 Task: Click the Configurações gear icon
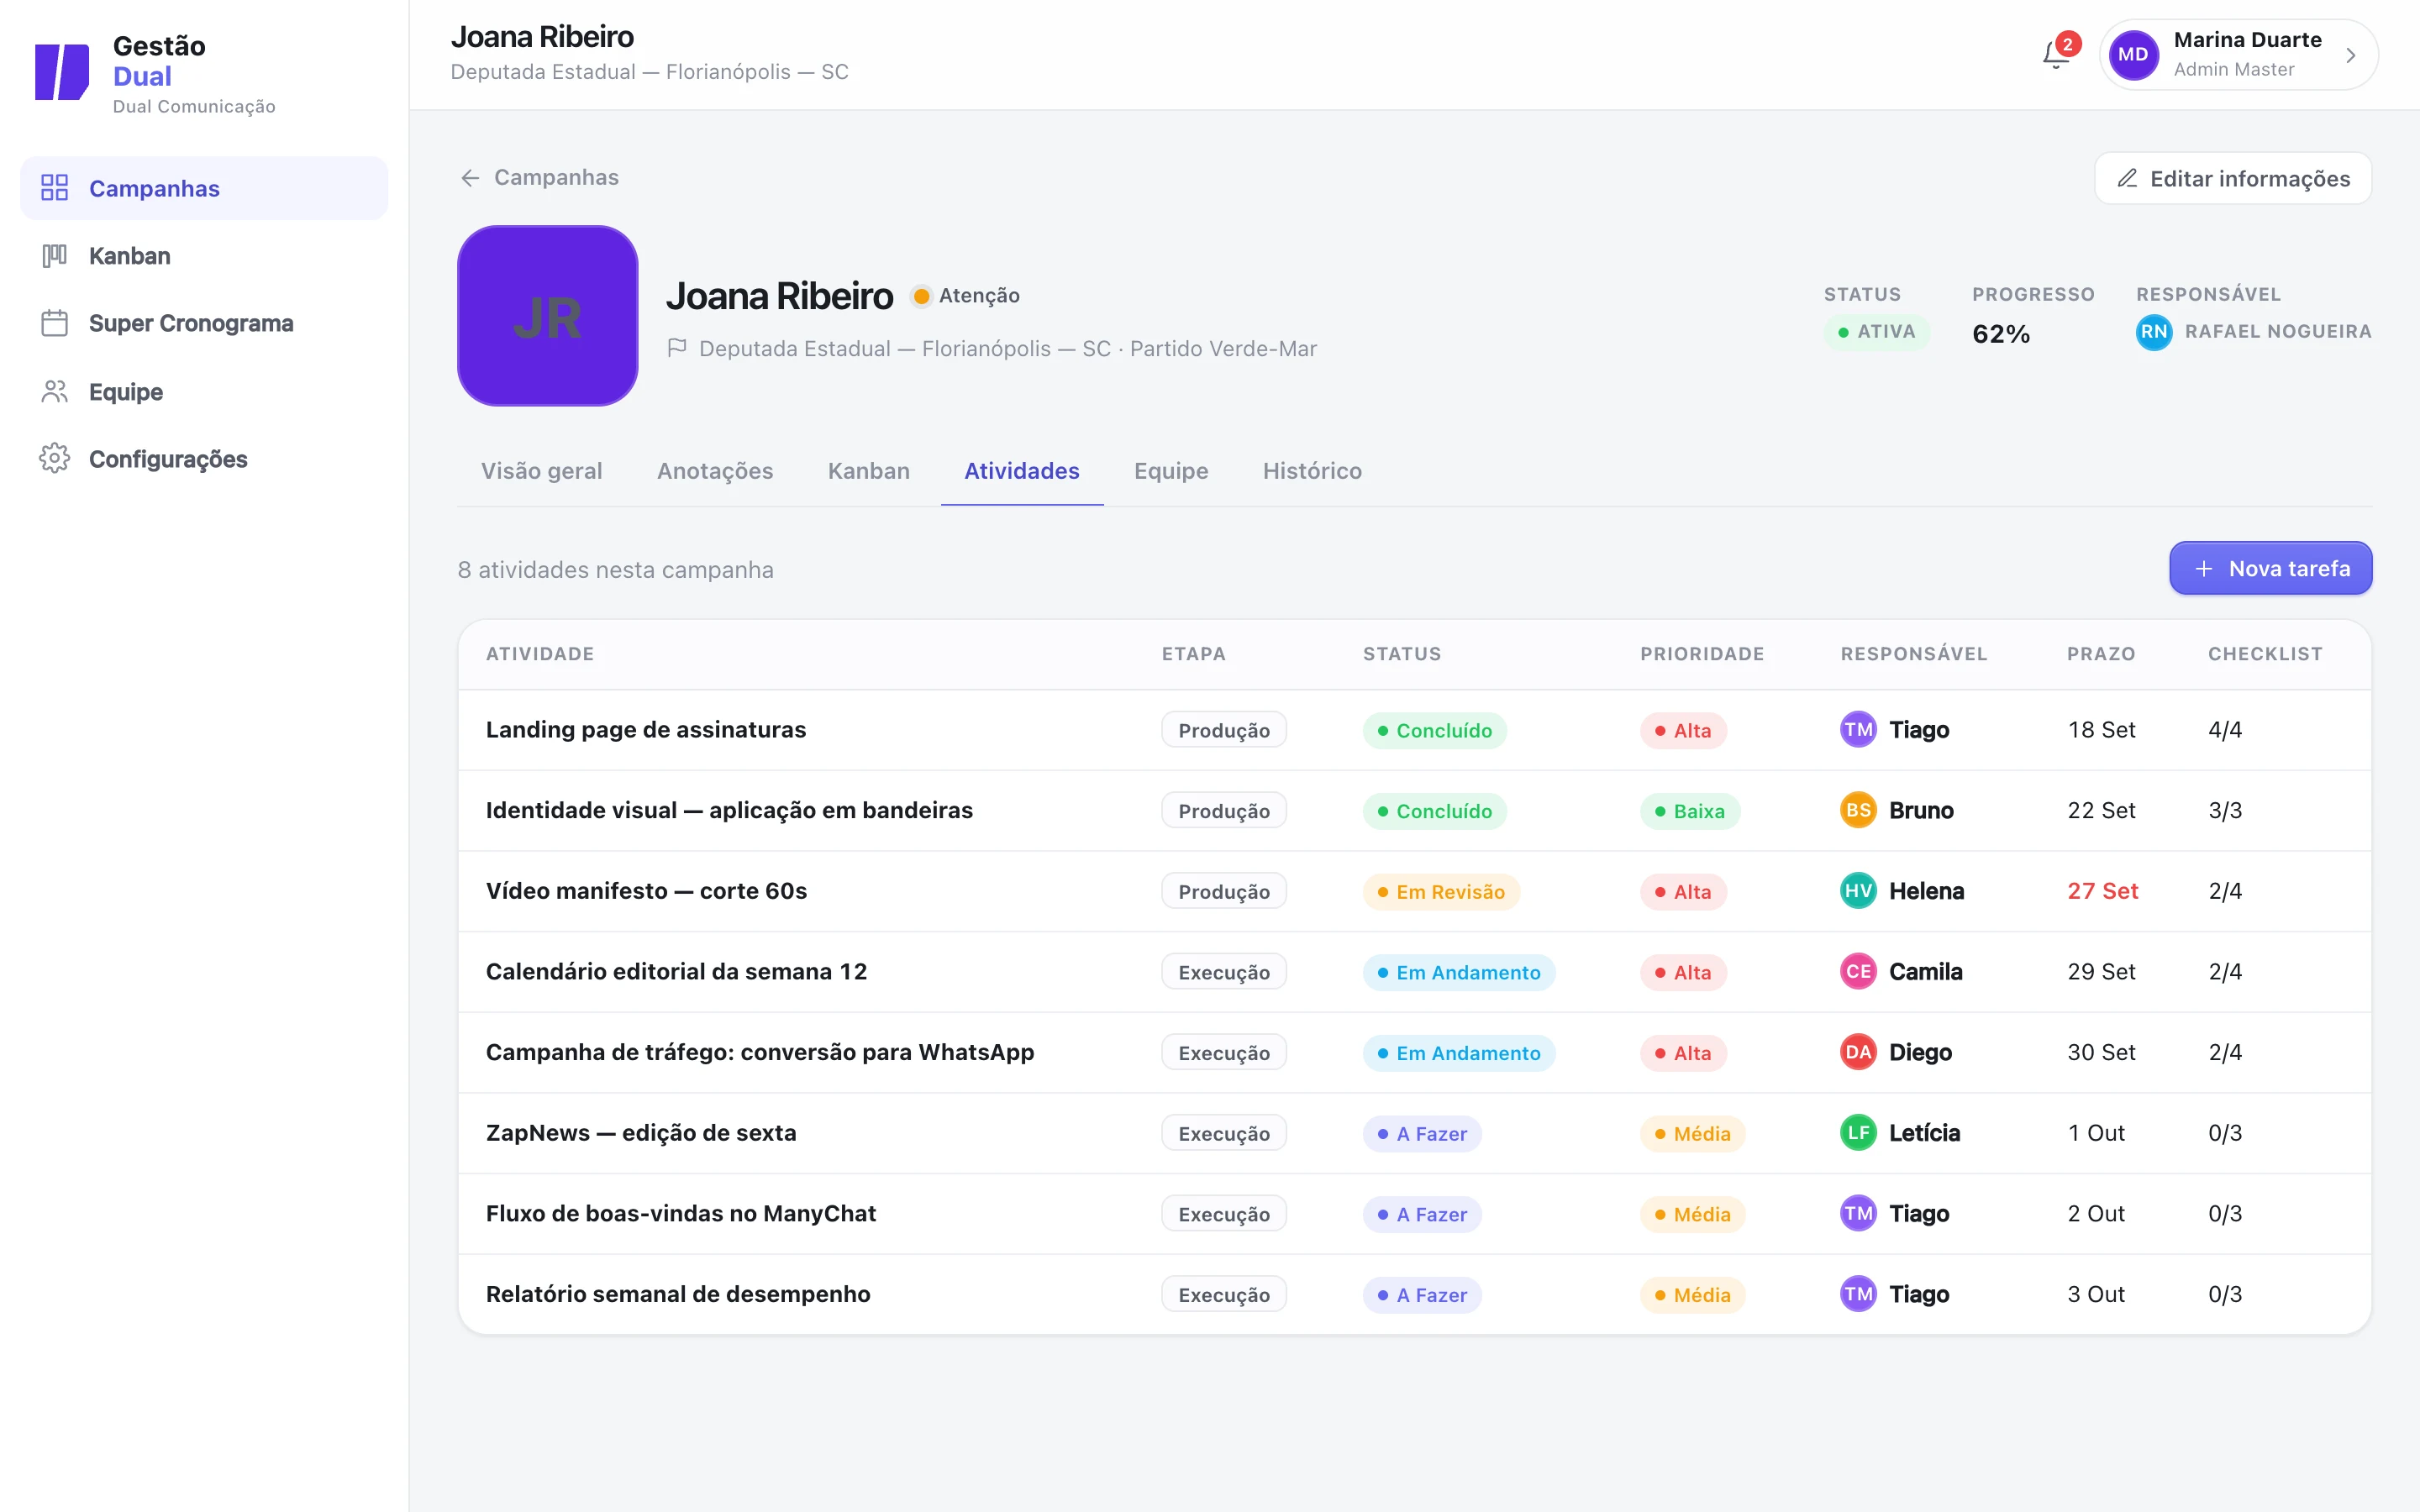coord(54,458)
